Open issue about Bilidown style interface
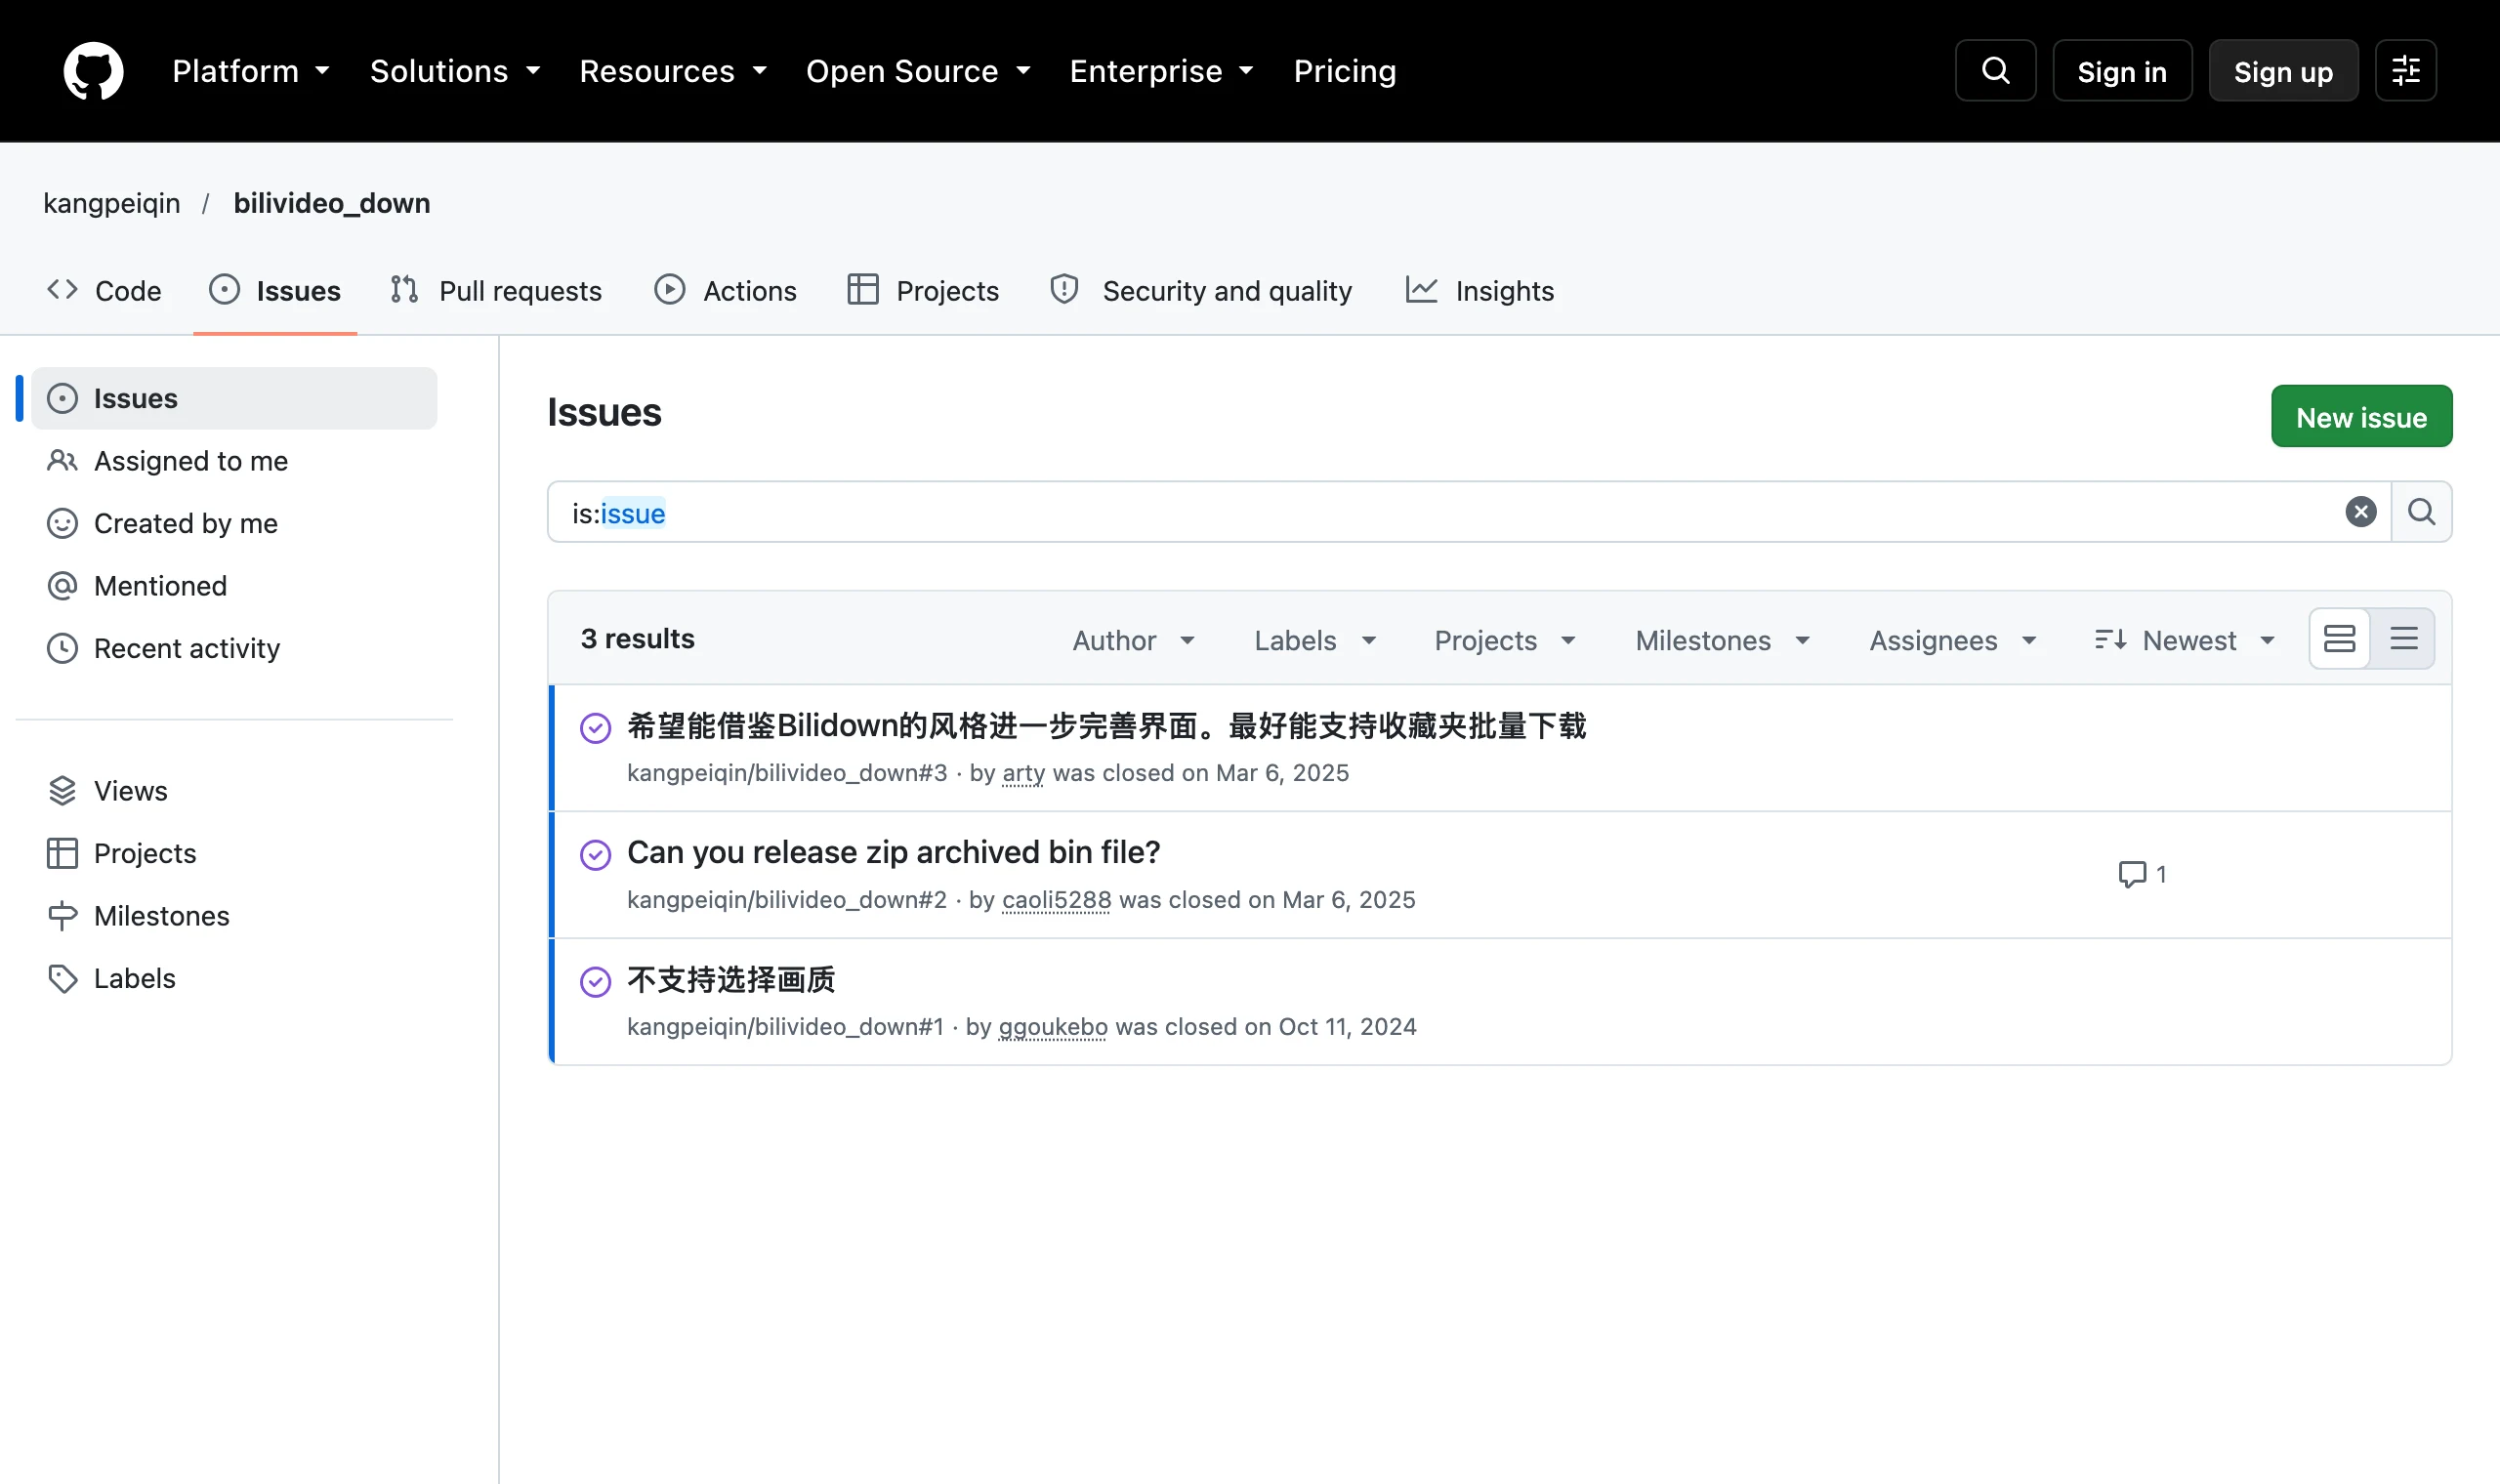 1106,726
